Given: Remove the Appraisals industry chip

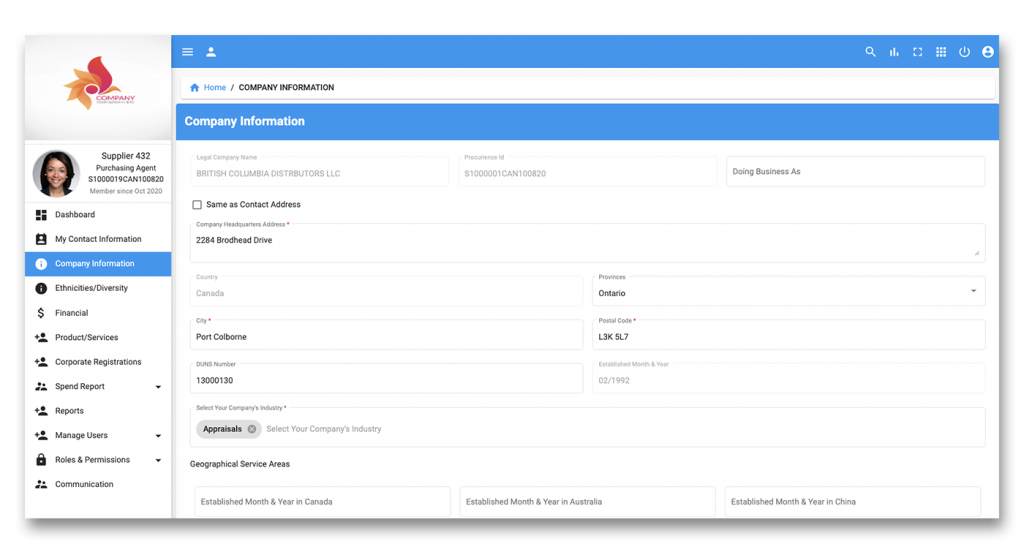Looking at the screenshot, I should point(252,429).
